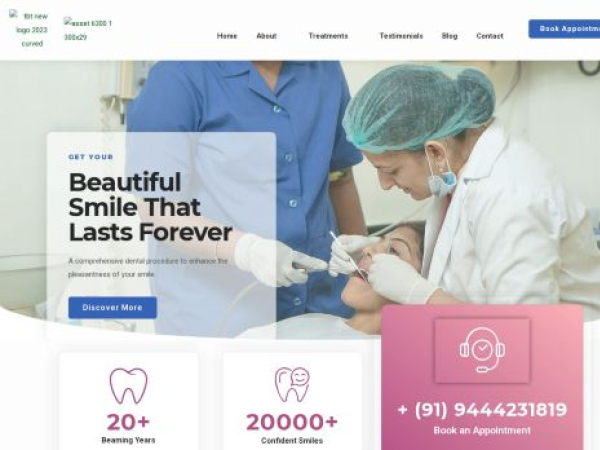Click the broken asset image beside logo
600x450 pixels.
[88, 30]
